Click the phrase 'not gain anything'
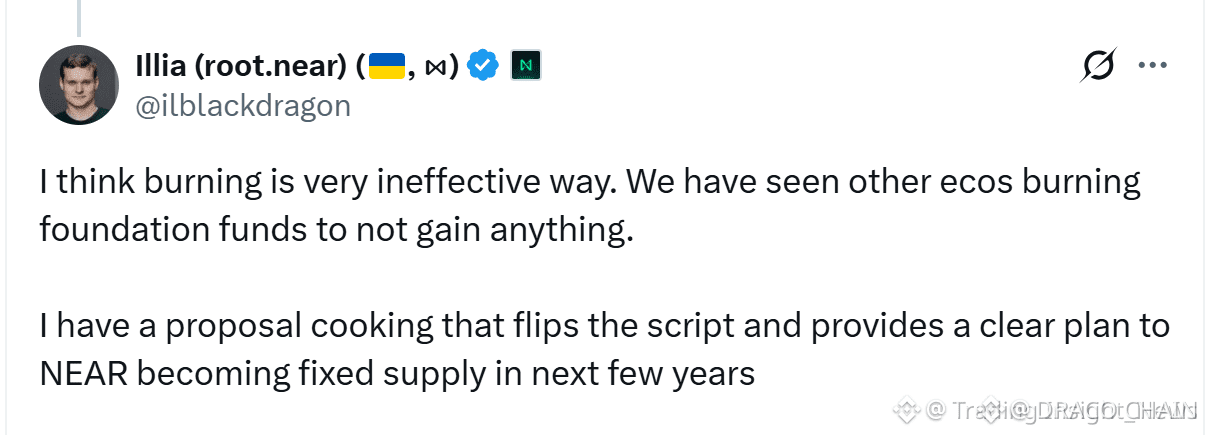Screen dimensions: 1205x435 (505, 230)
